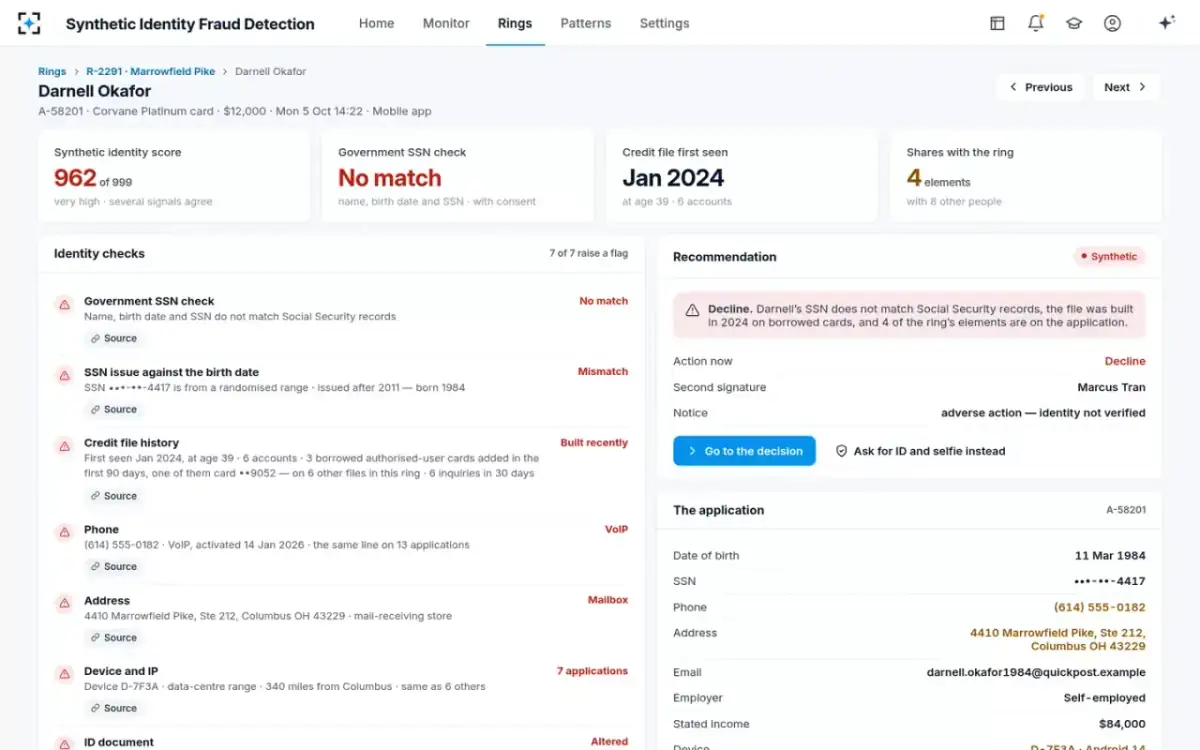The image size is (1200, 750).
Task: Go to the Previous applicant
Action: click(x=1040, y=87)
